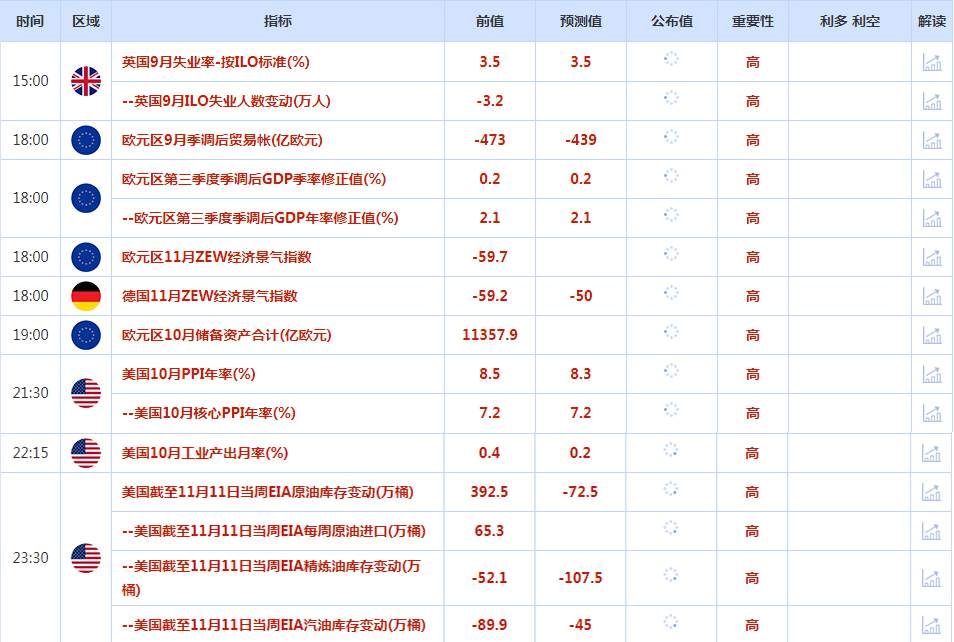Image resolution: width=954 pixels, height=642 pixels.
Task: Click the EU flag at 19:00
Action: pos(86,335)
